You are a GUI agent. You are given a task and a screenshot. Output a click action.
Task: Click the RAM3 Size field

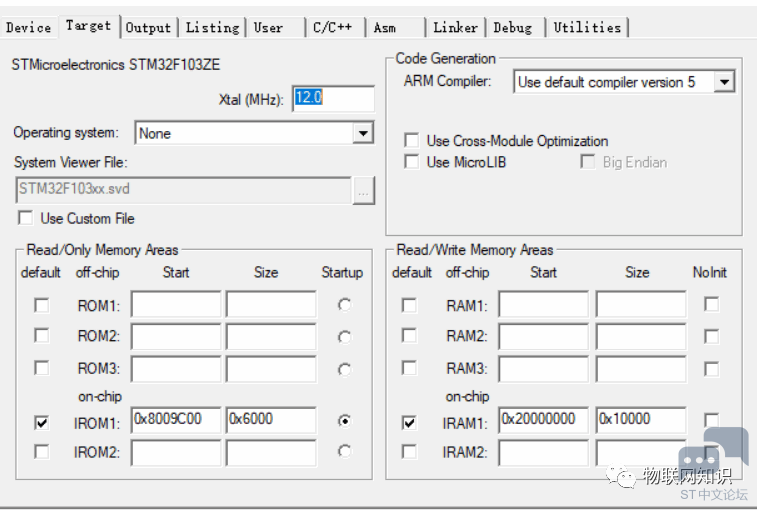[641, 369]
